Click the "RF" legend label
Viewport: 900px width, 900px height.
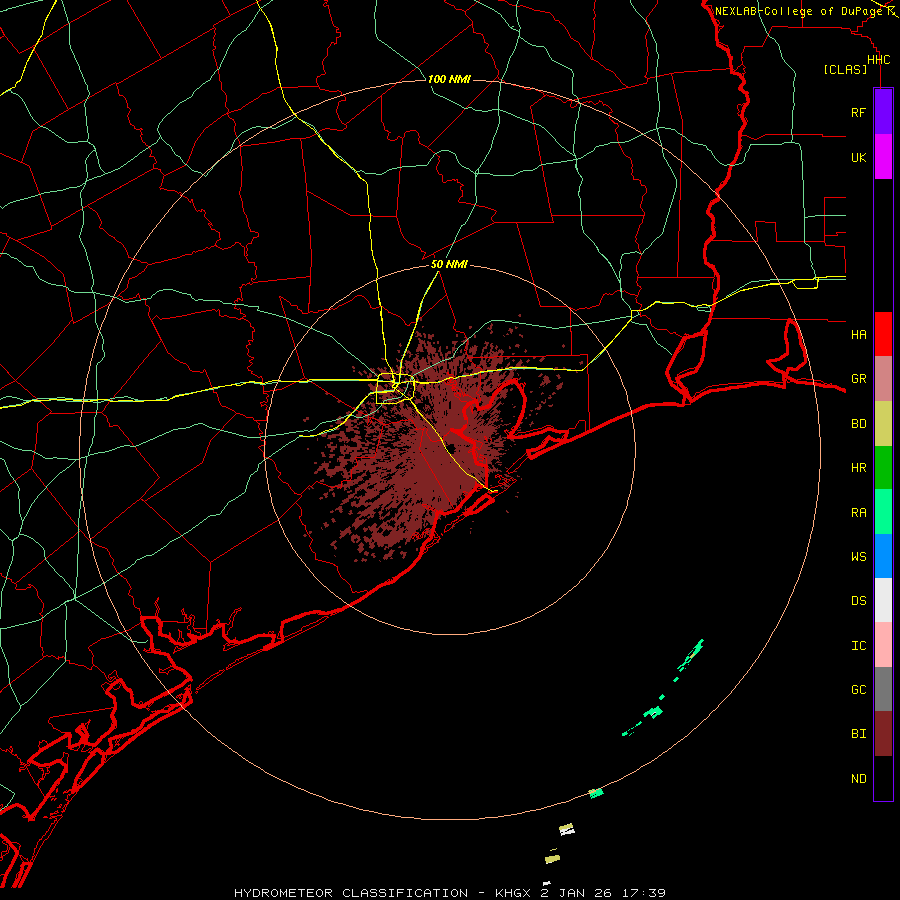click(859, 112)
